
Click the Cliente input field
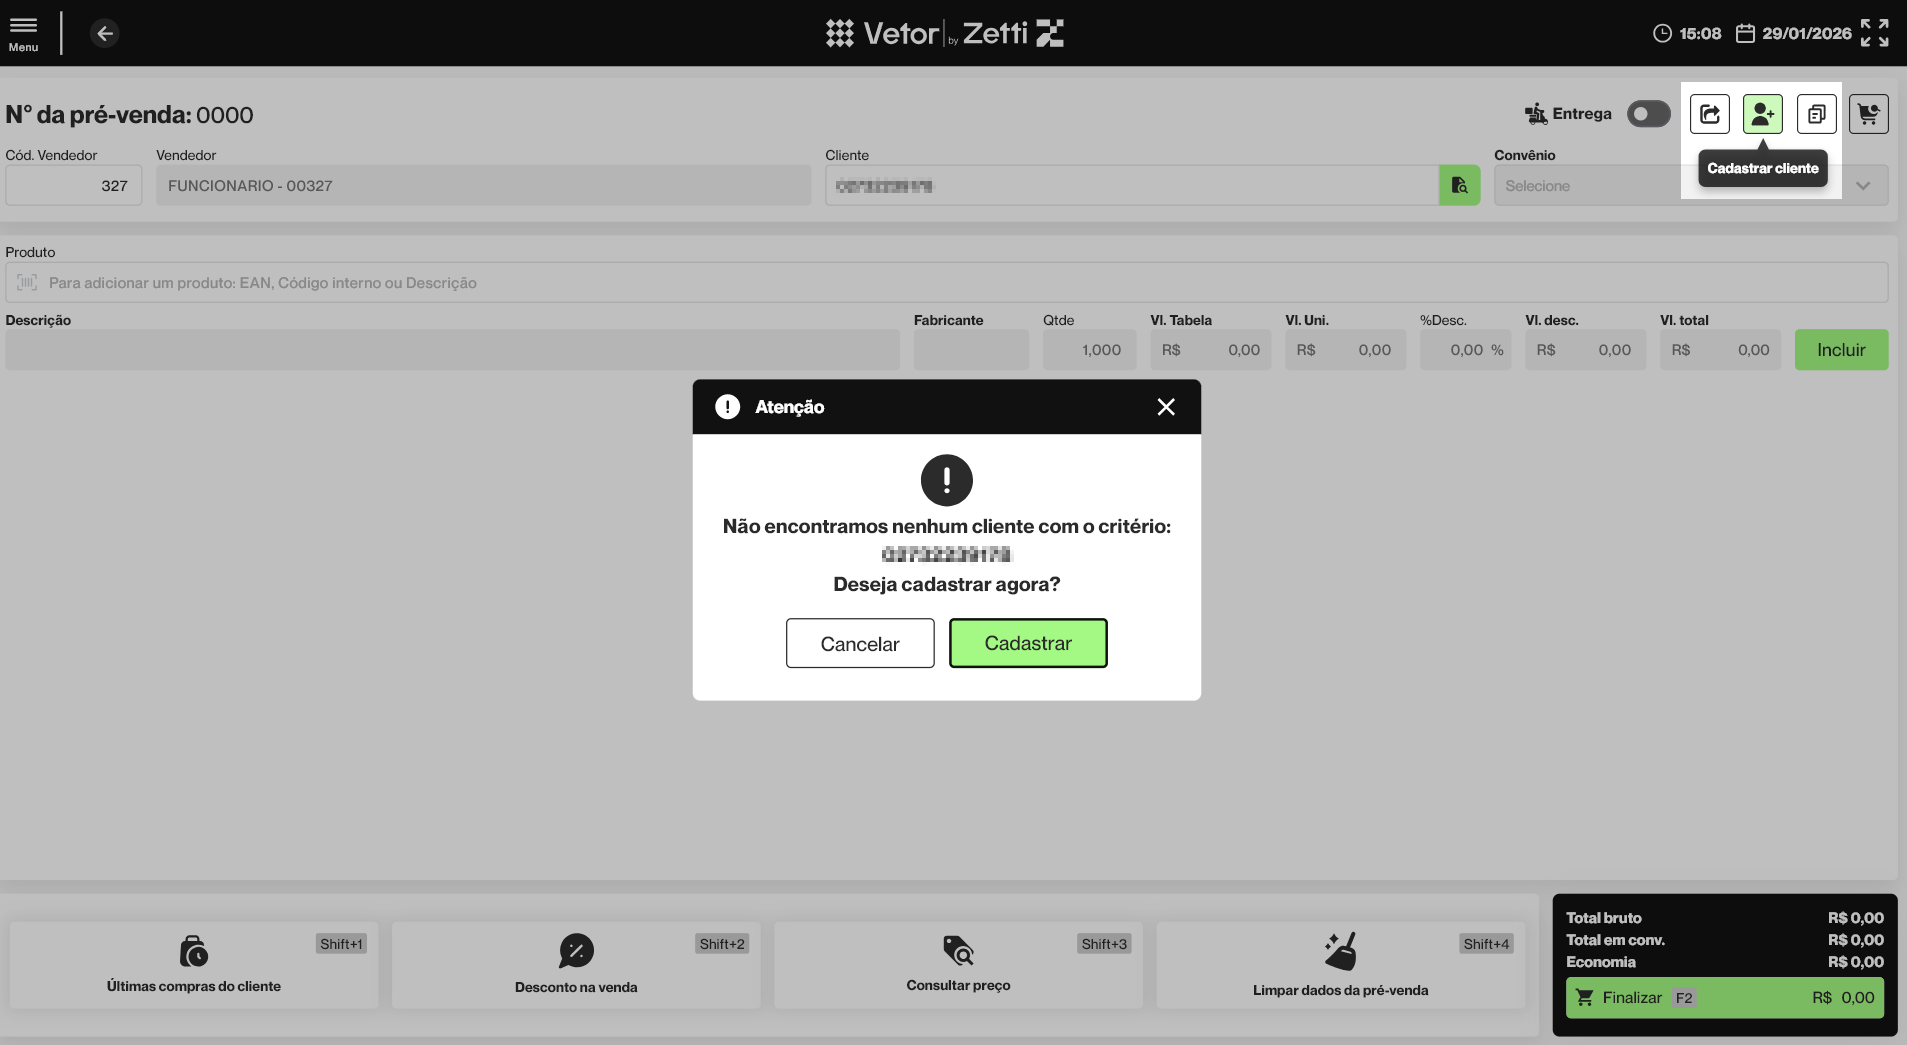(x=1132, y=186)
